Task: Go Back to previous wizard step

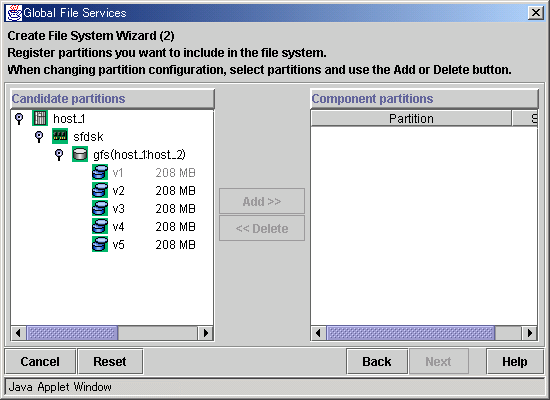Action: pyautogui.click(x=377, y=361)
